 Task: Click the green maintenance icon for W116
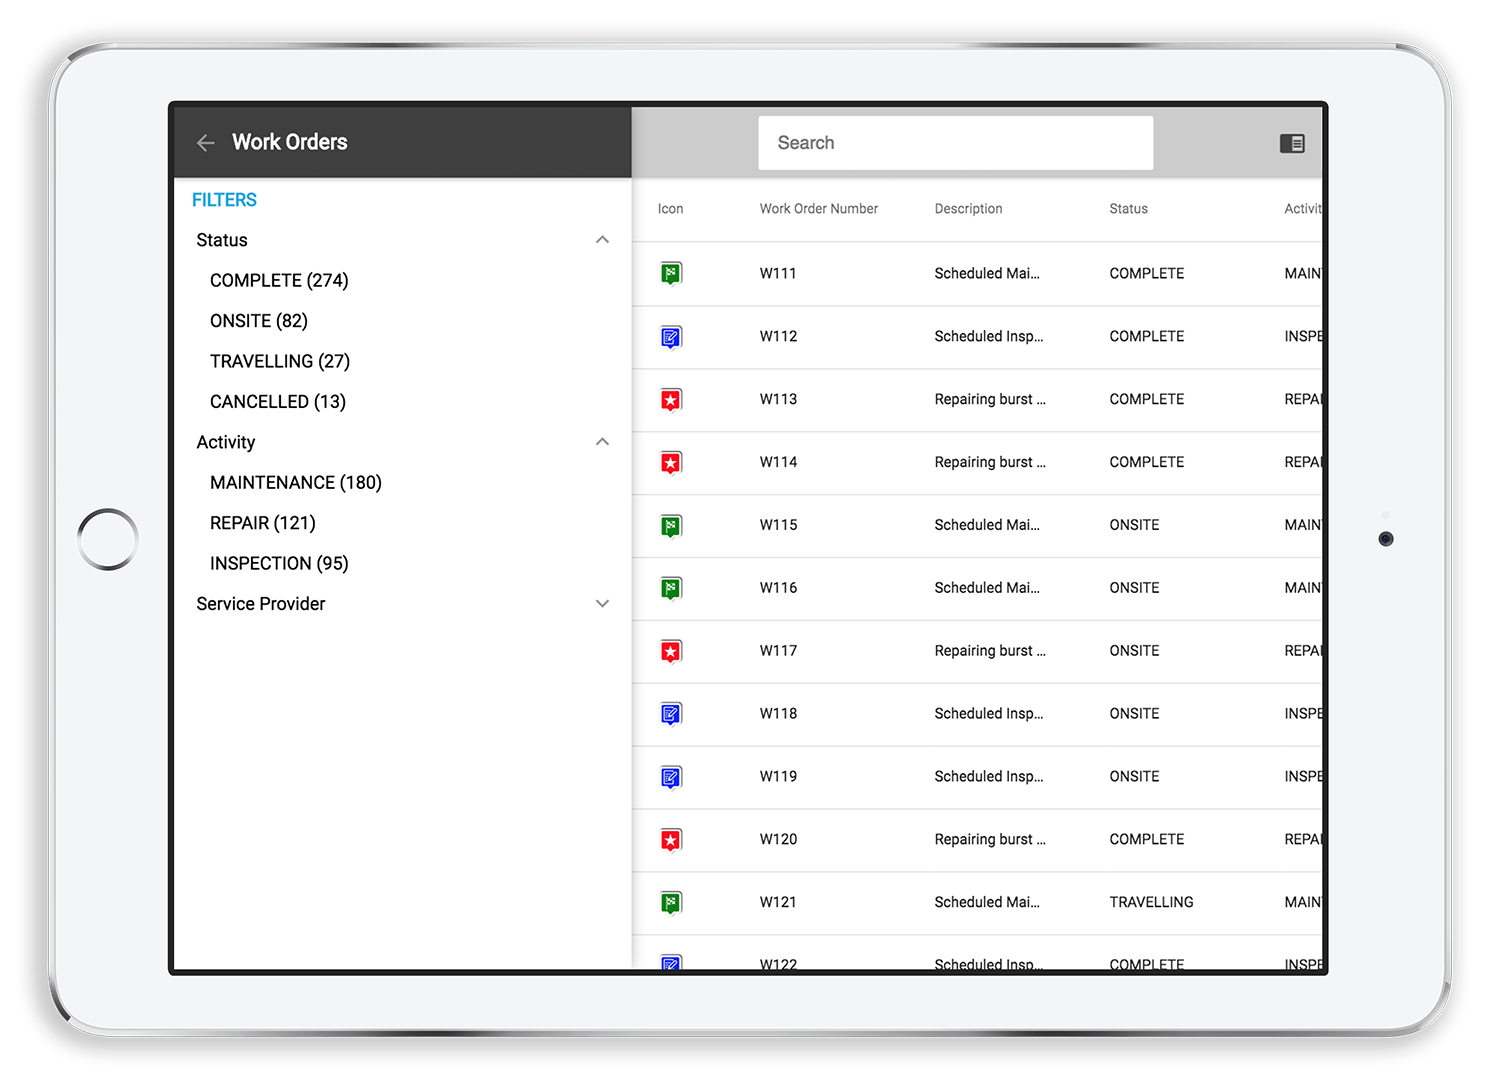click(671, 588)
